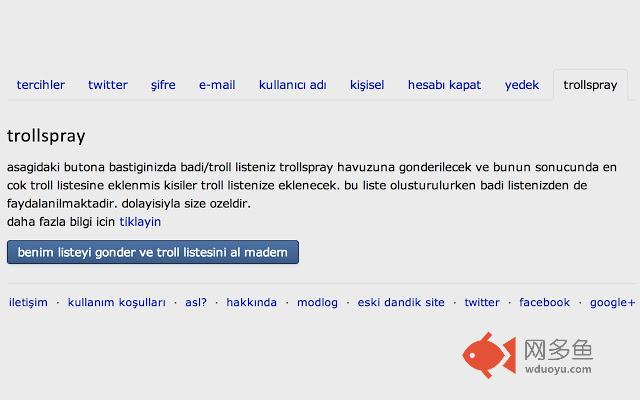This screenshot has height=400, width=640.
Task: Go to the kullanıcı adı tab
Action: tap(292, 85)
